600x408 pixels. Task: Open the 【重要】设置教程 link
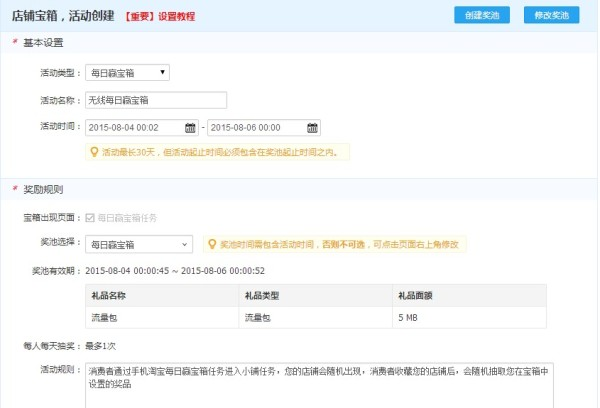[x=160, y=16]
